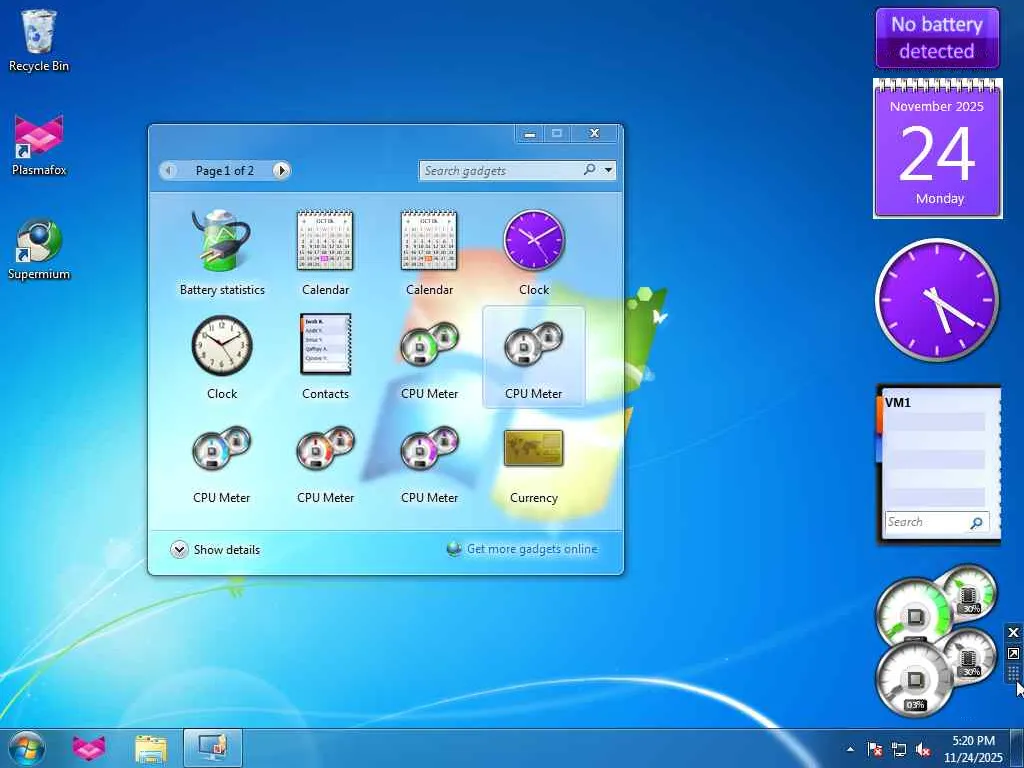Click the No battery detected desktop gadget
The height and width of the screenshot is (768, 1024).
(937, 38)
